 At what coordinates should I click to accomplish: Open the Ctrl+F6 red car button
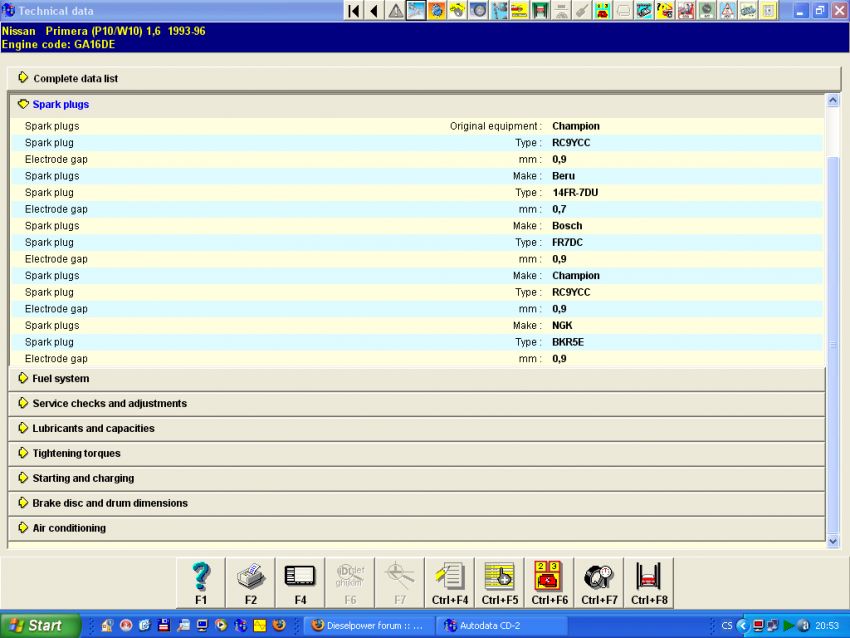click(550, 583)
